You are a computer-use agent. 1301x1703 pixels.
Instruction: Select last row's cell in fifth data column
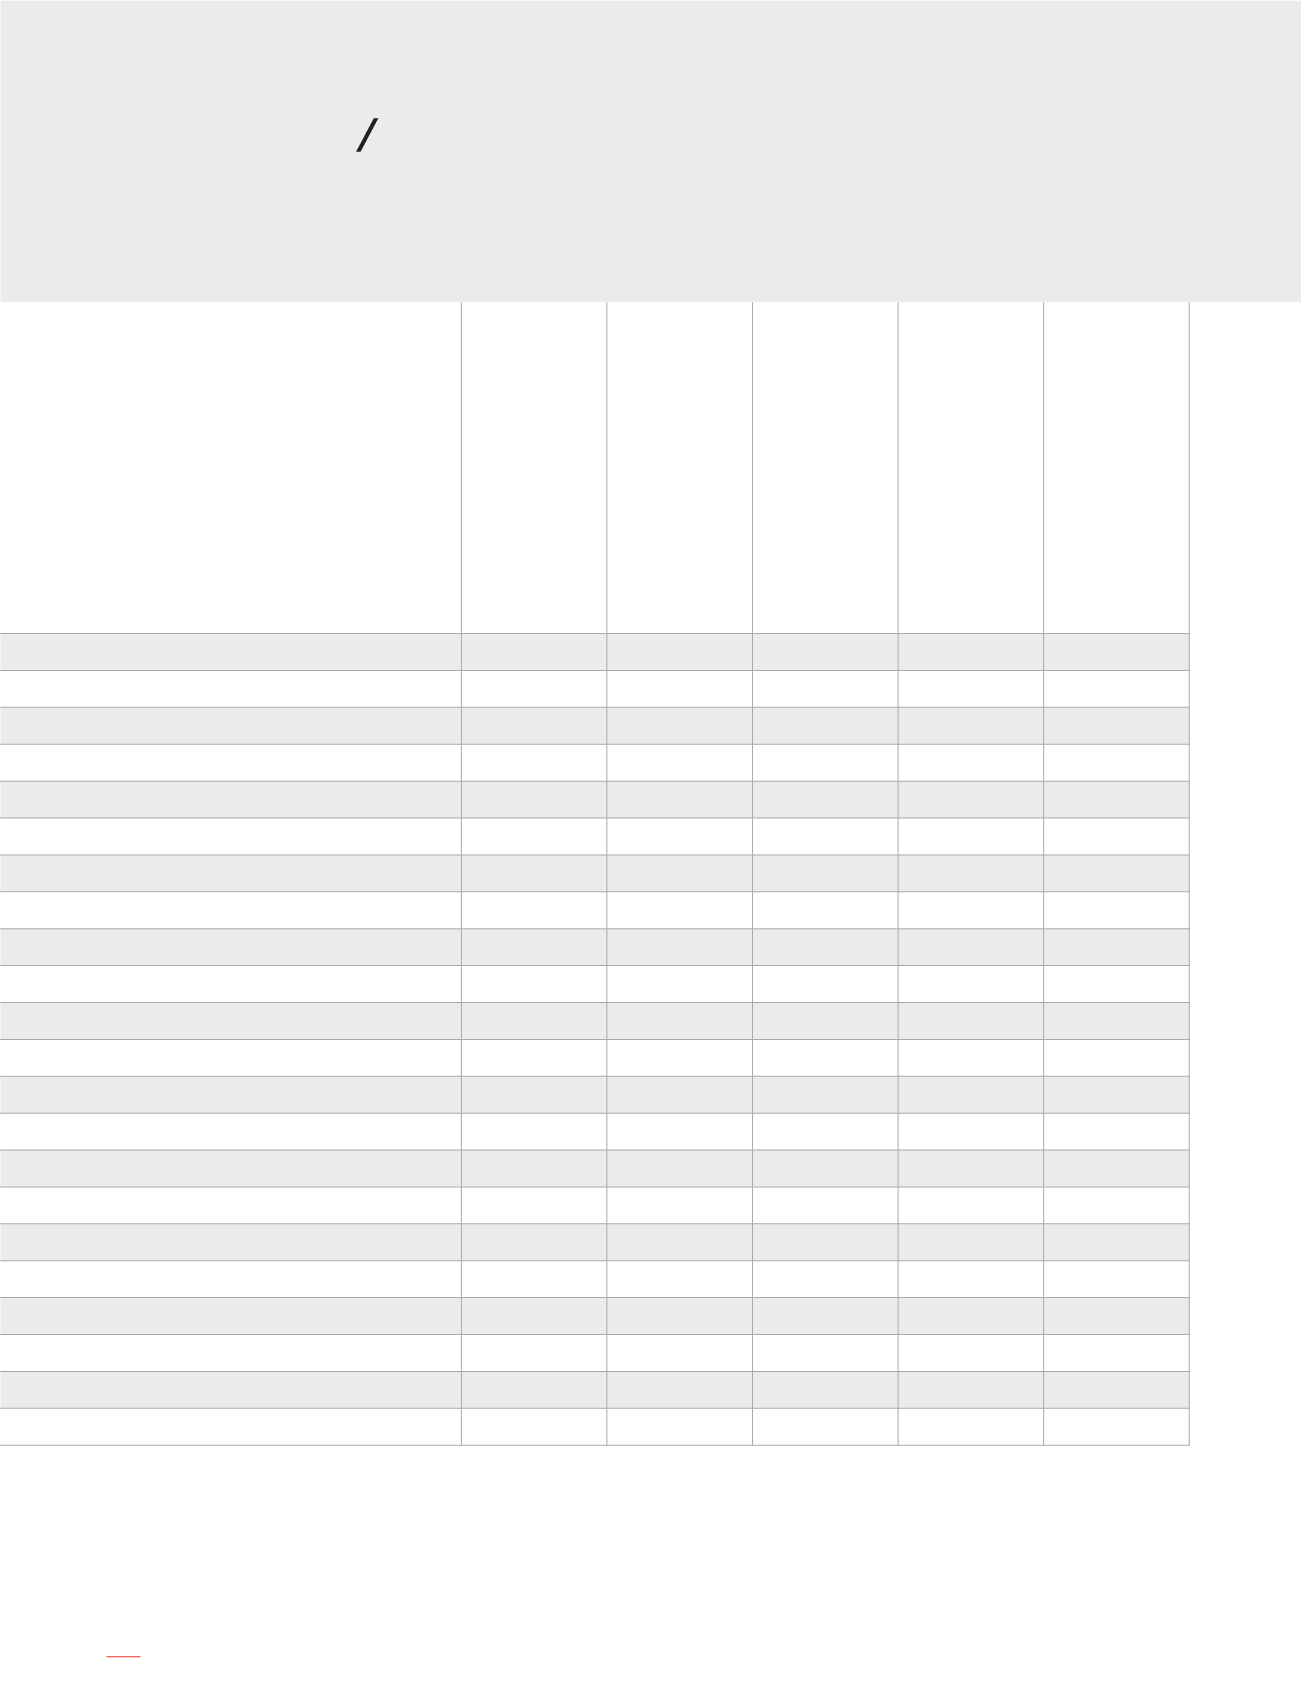(1116, 1427)
